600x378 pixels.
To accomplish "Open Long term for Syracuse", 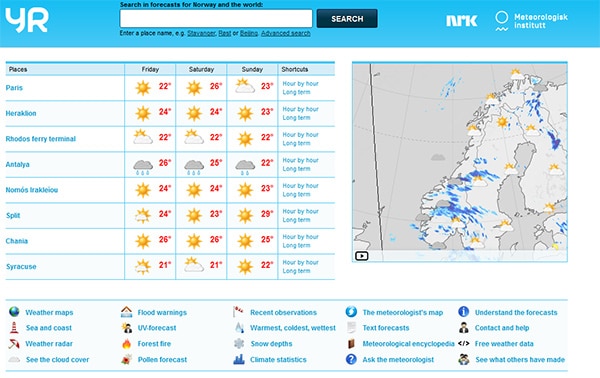I will coord(296,271).
